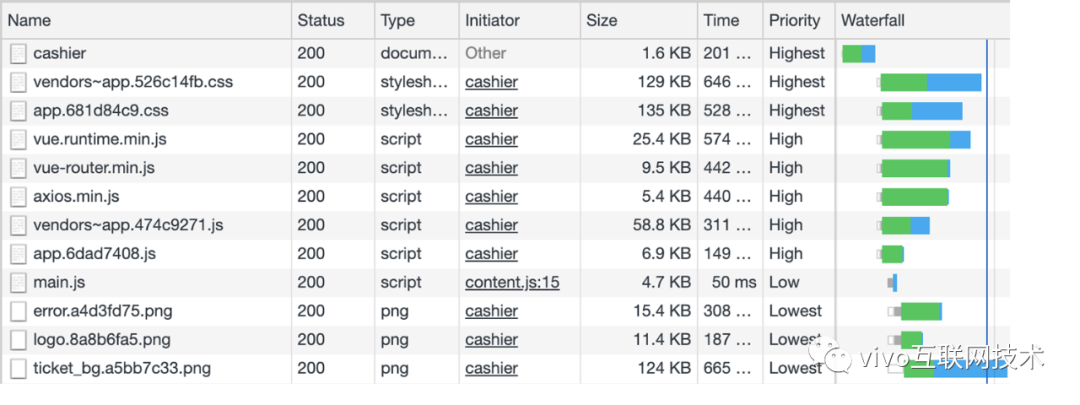Click the vue.runtime.min.js file icon
Viewport: 1080px width, 405px height.
click(18, 140)
